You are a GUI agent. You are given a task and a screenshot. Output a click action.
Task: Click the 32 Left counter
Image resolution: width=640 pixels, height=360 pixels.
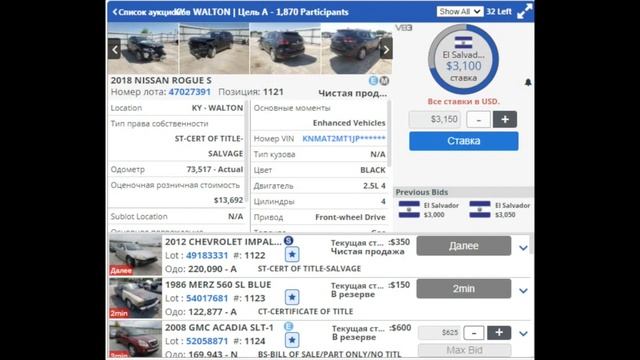pos(499,12)
